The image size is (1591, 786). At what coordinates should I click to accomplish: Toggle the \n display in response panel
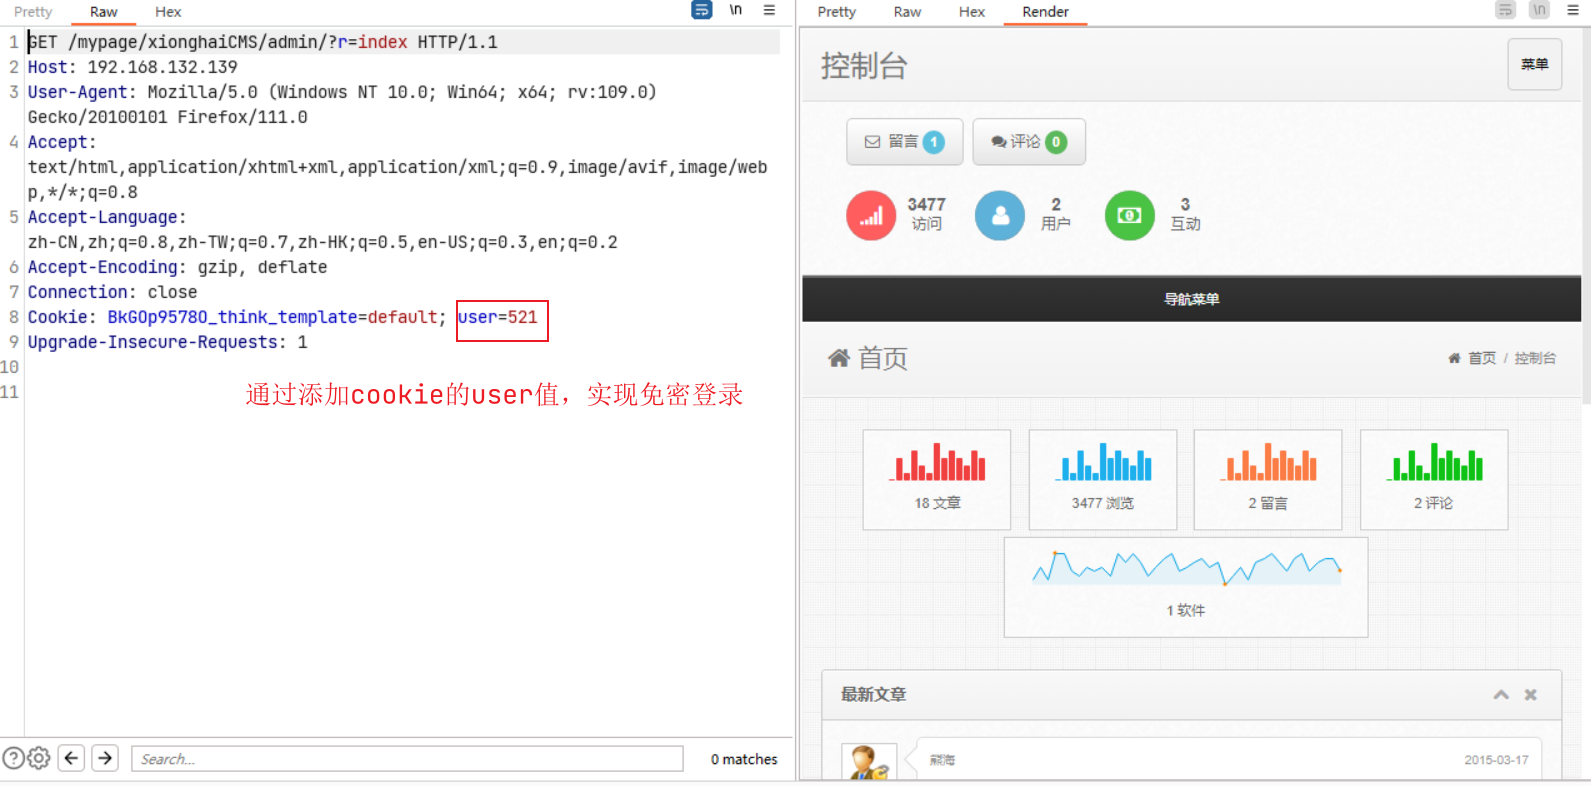(x=1539, y=10)
